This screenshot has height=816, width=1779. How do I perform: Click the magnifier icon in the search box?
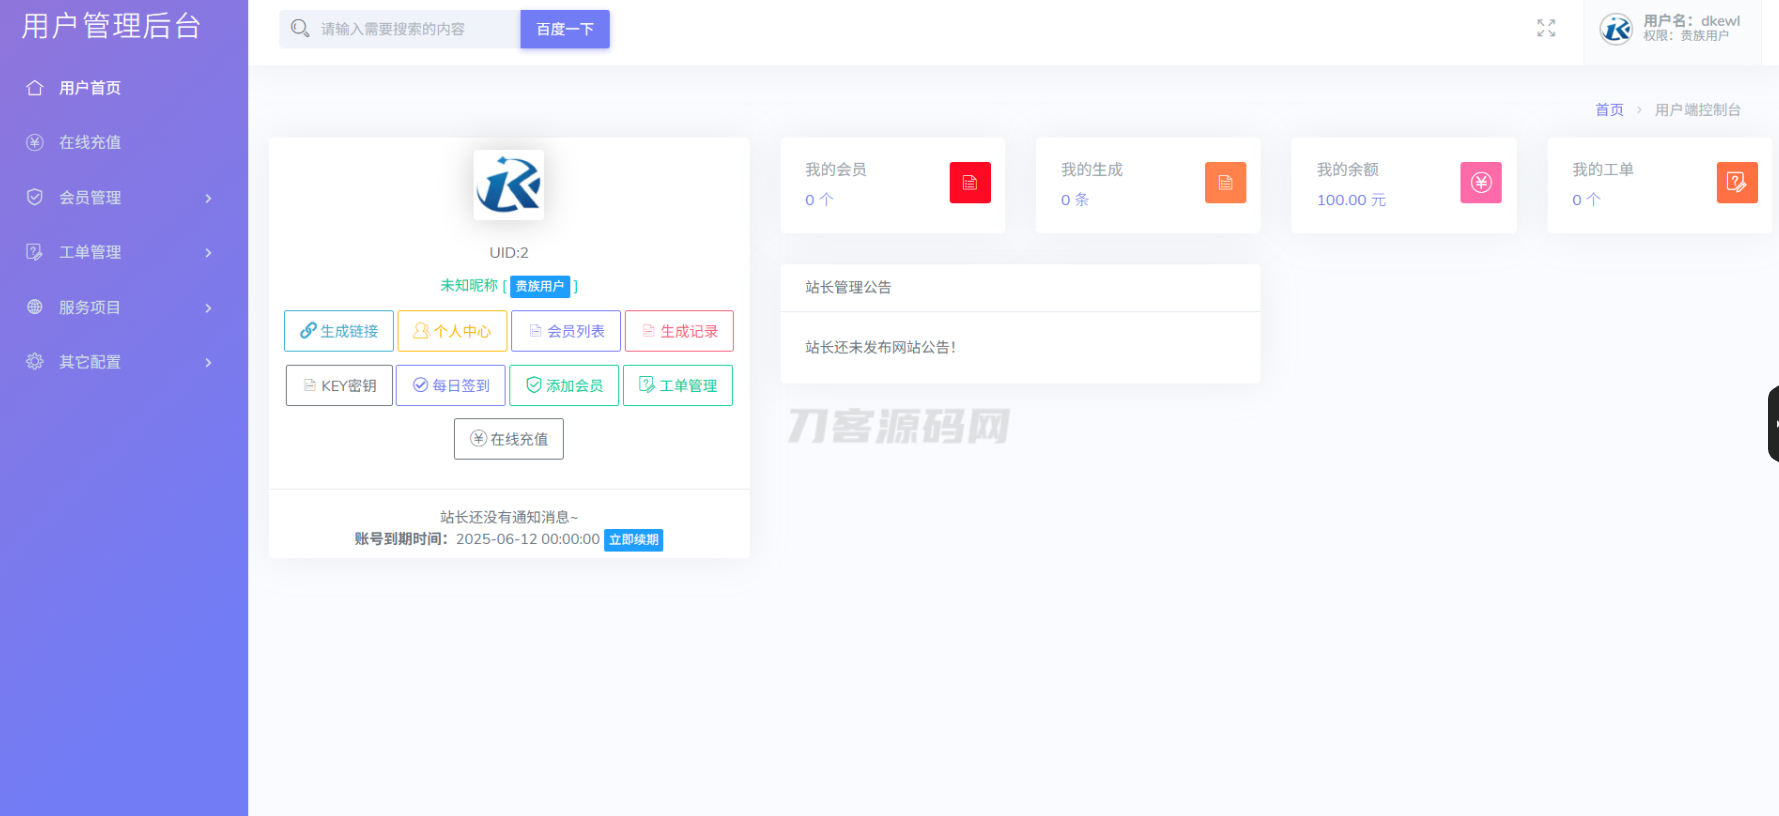coord(299,28)
